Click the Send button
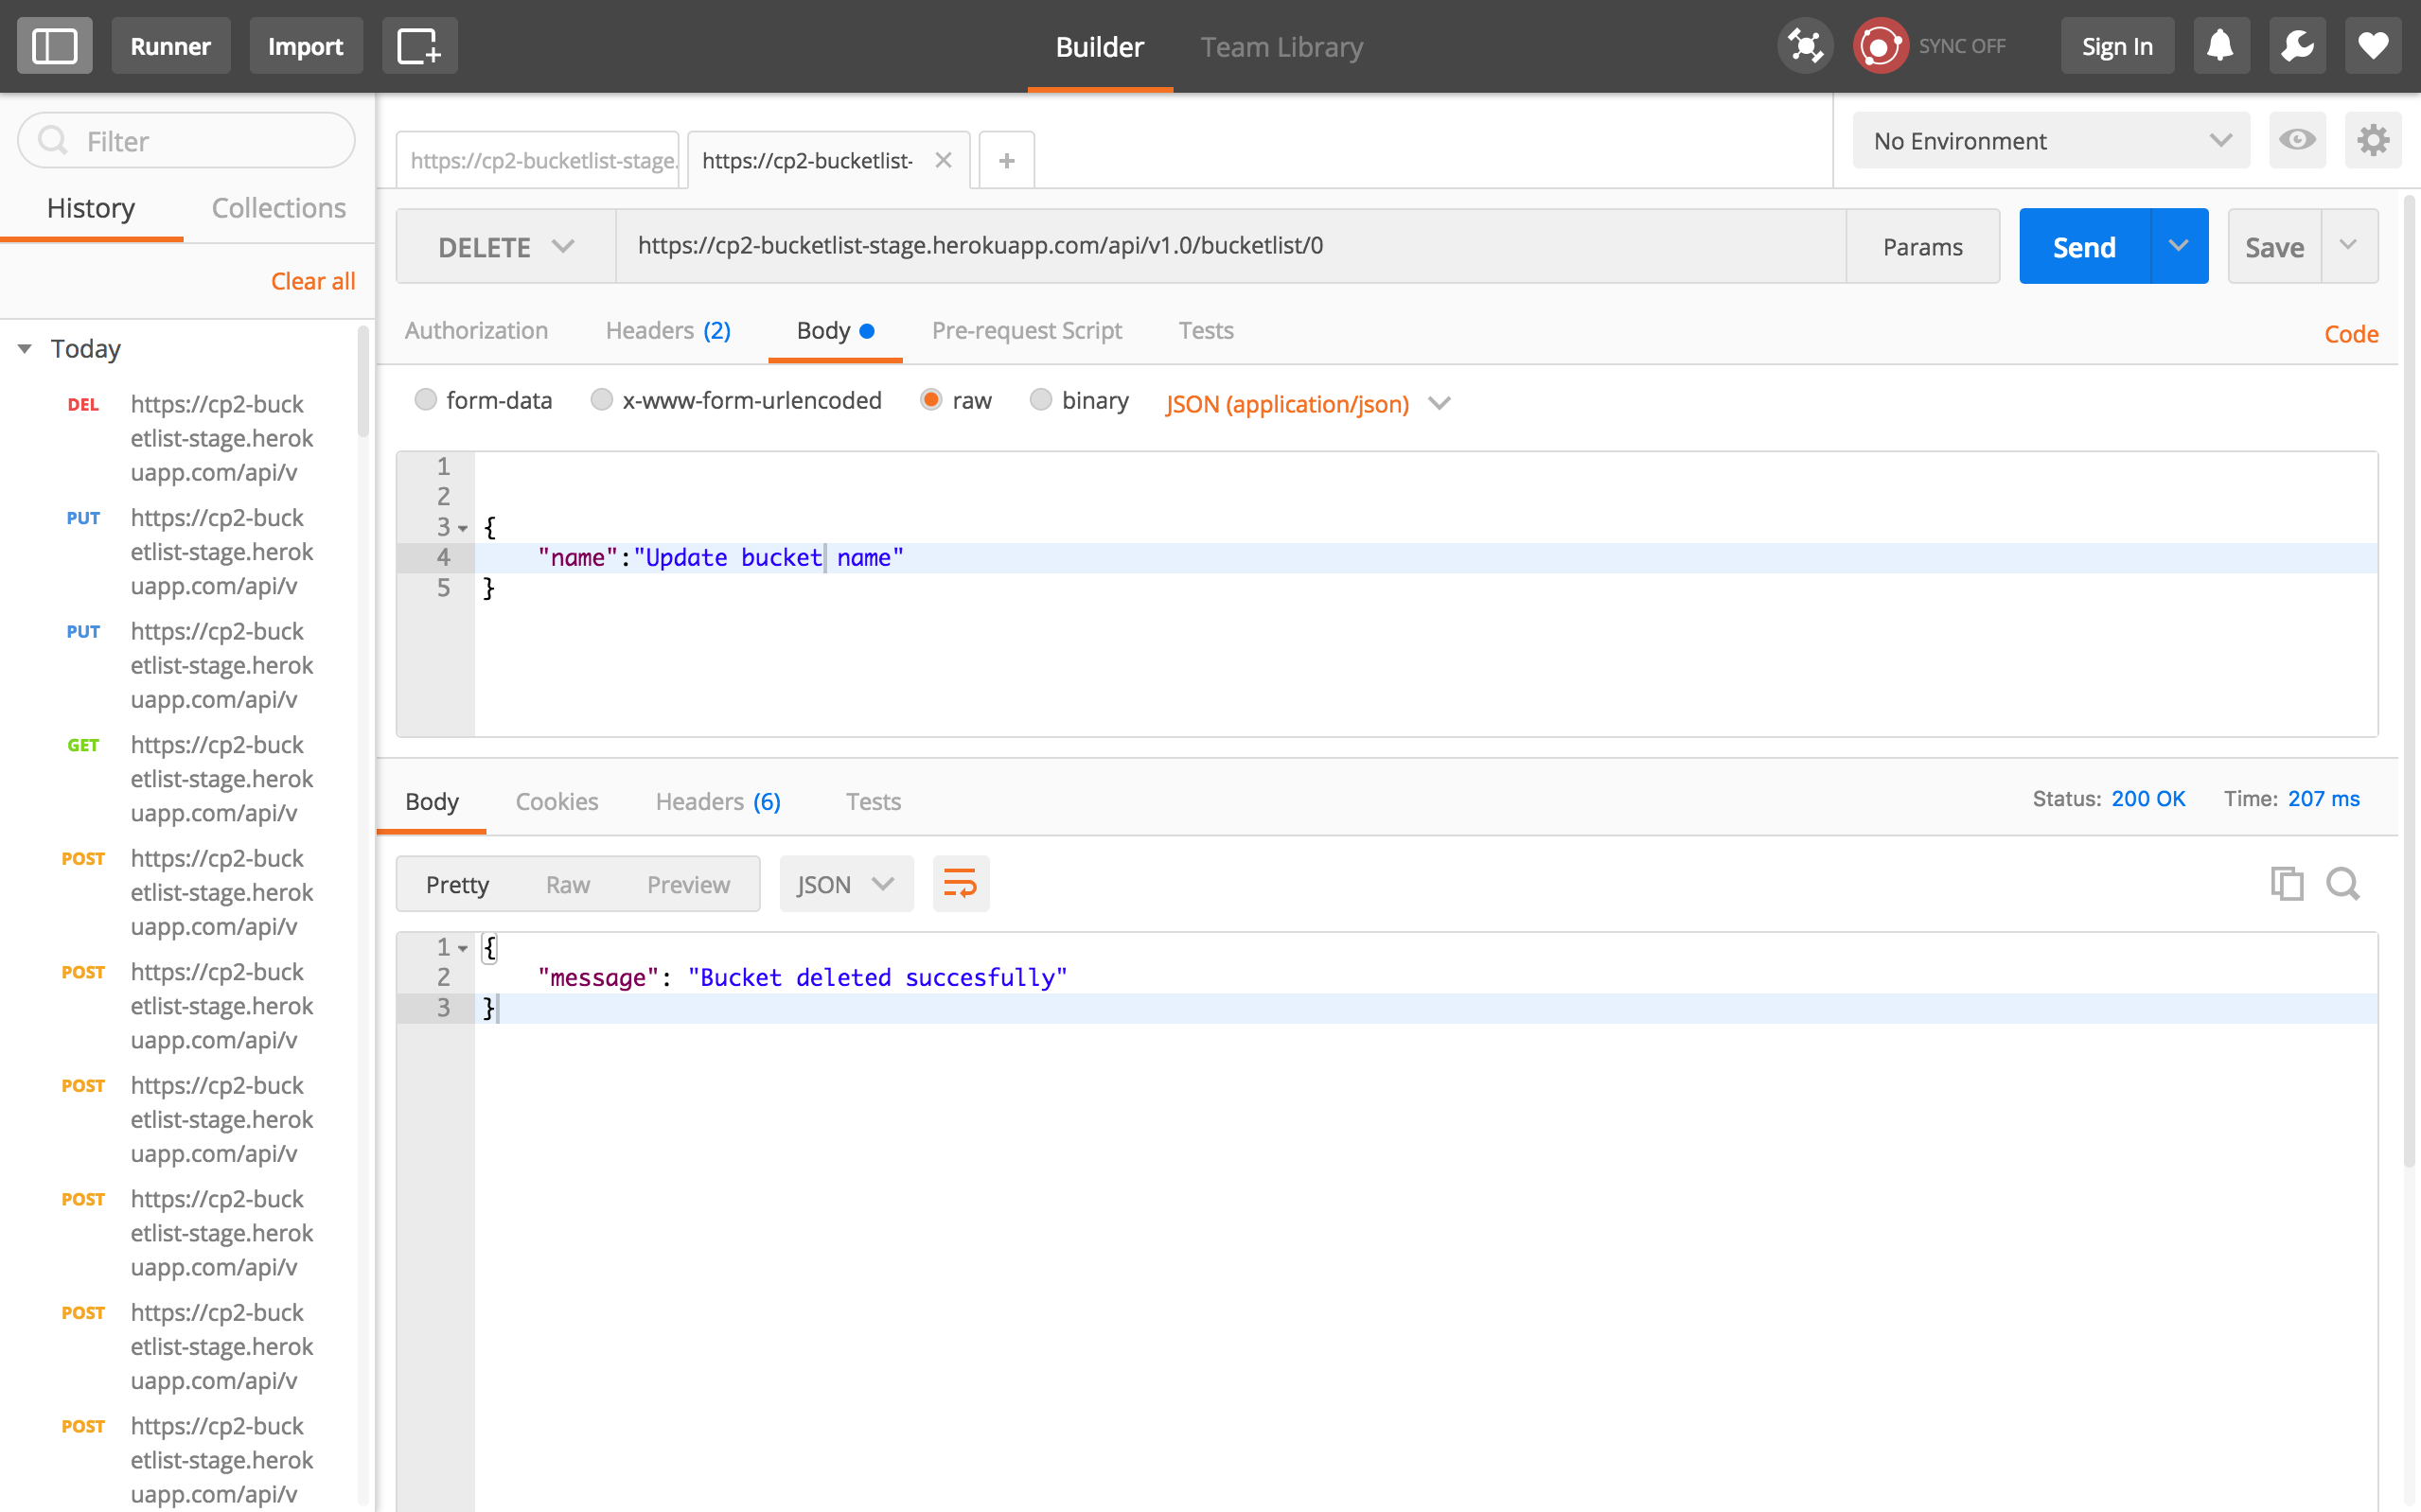The width and height of the screenshot is (2421, 1512). tap(2084, 247)
